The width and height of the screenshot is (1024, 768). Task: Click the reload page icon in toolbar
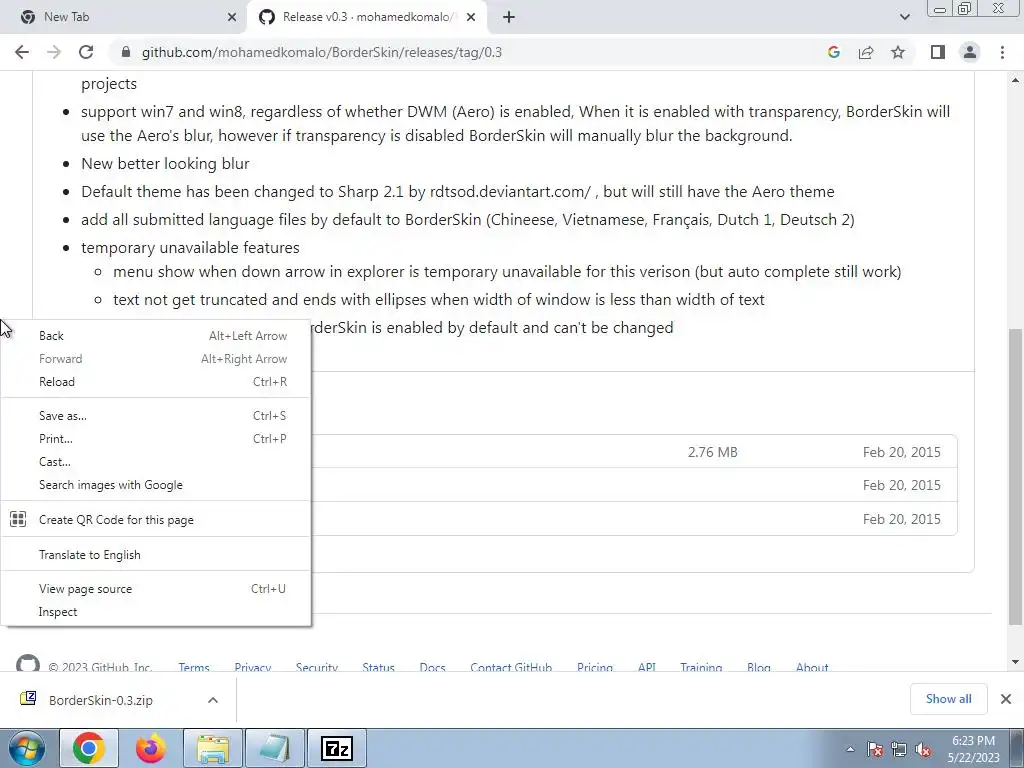(x=86, y=52)
